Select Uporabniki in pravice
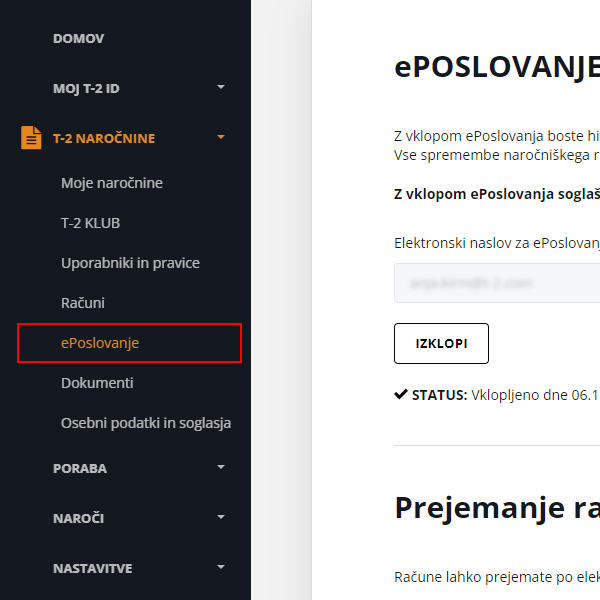Viewport: 600px width, 600px height. (x=130, y=263)
